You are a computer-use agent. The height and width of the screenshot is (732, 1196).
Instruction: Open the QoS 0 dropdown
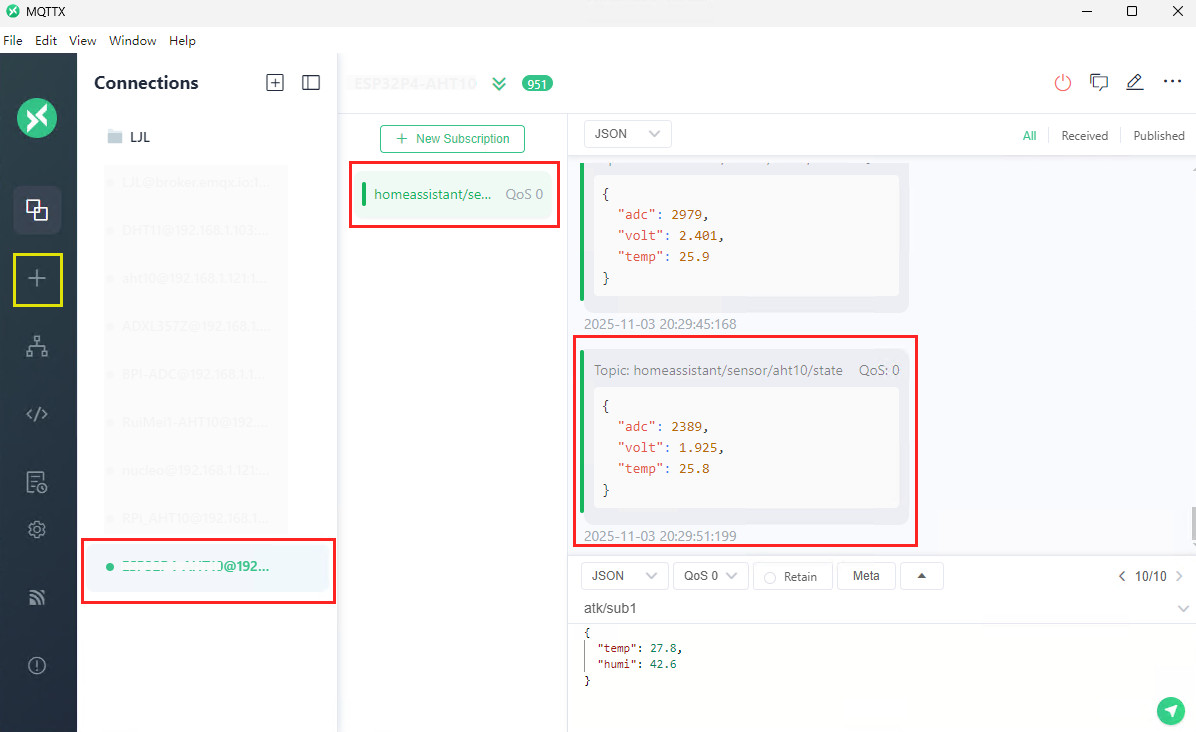(710, 576)
